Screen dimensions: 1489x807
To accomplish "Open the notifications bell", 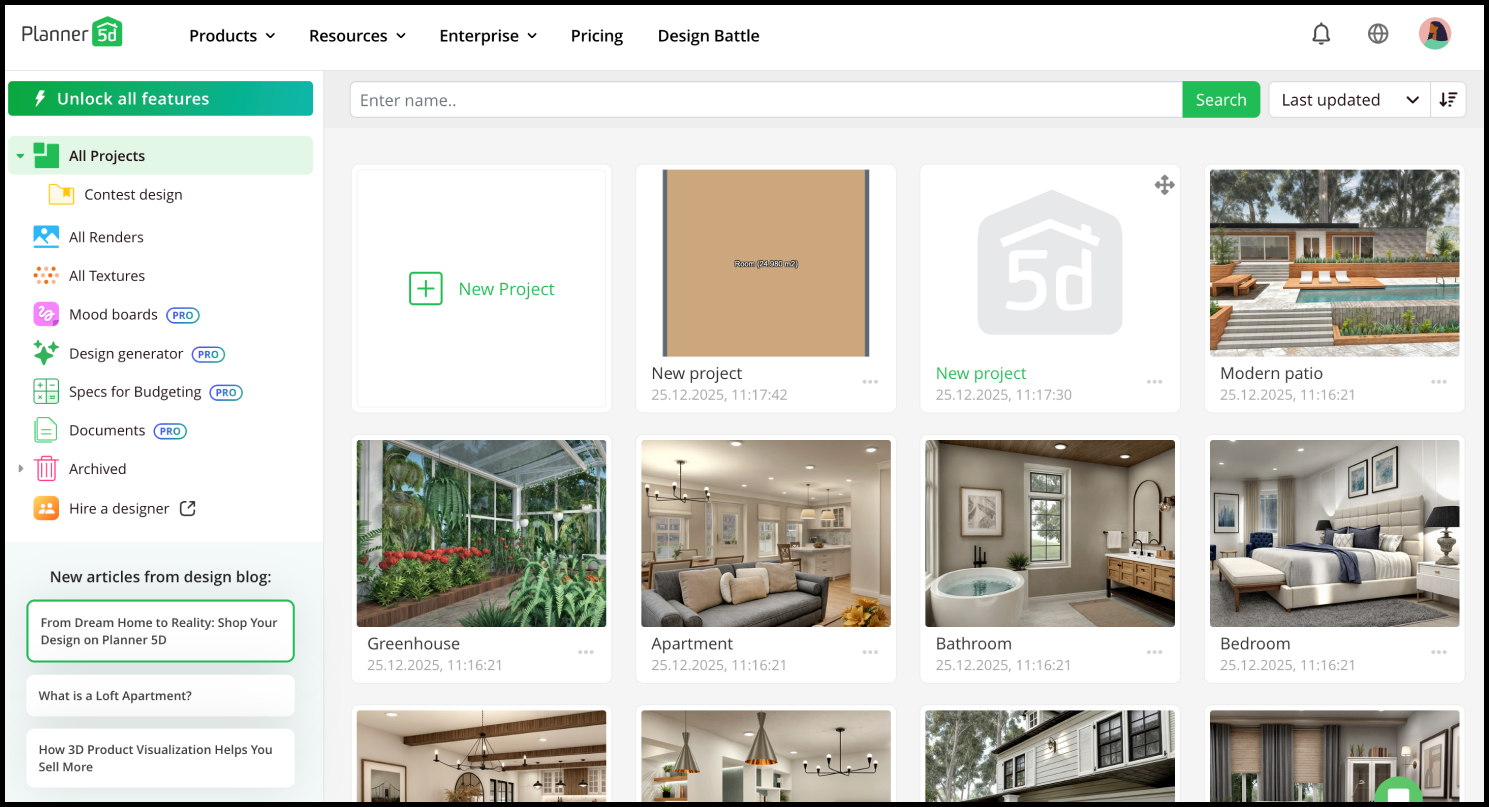I will tap(1321, 34).
